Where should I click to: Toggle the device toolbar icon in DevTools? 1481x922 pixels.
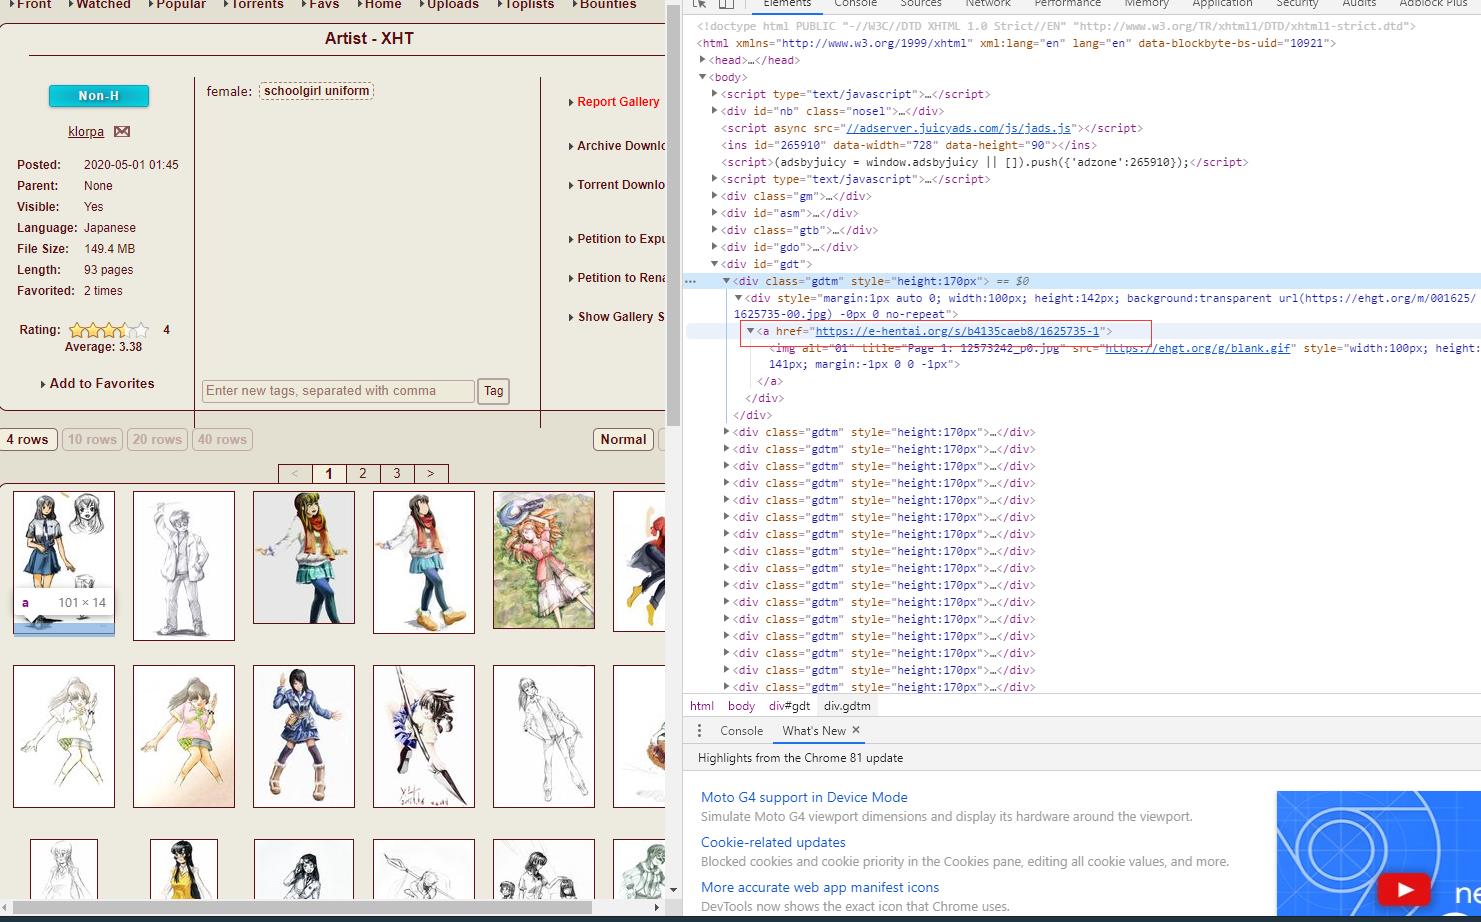pyautogui.click(x=727, y=4)
